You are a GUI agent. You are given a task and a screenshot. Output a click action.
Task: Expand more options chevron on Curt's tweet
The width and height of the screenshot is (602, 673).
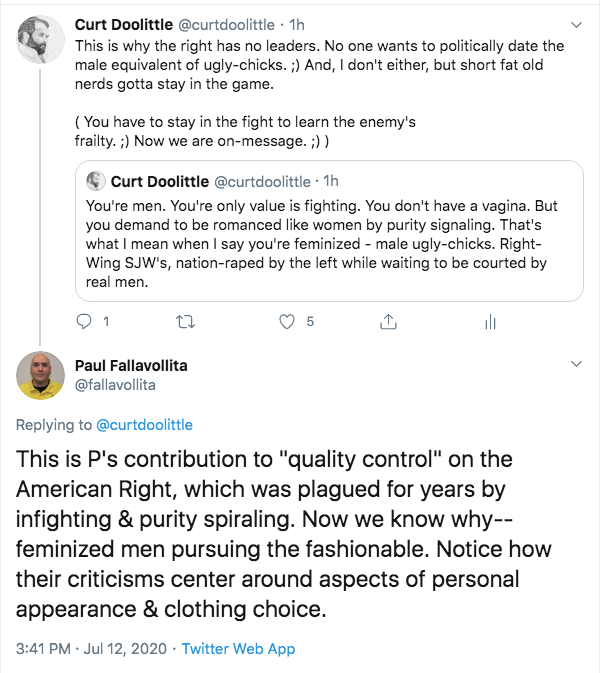click(575, 23)
